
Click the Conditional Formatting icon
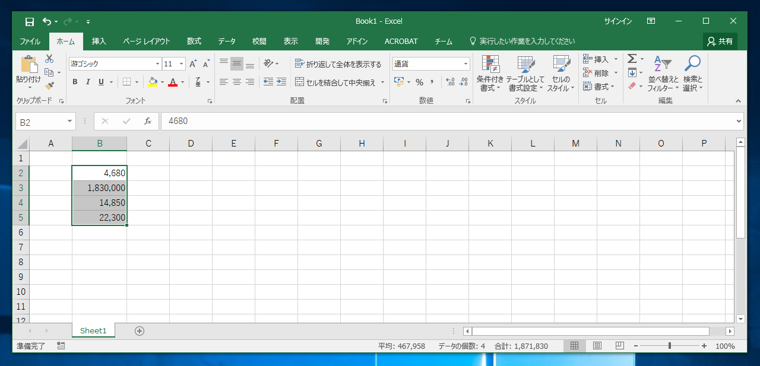click(490, 64)
